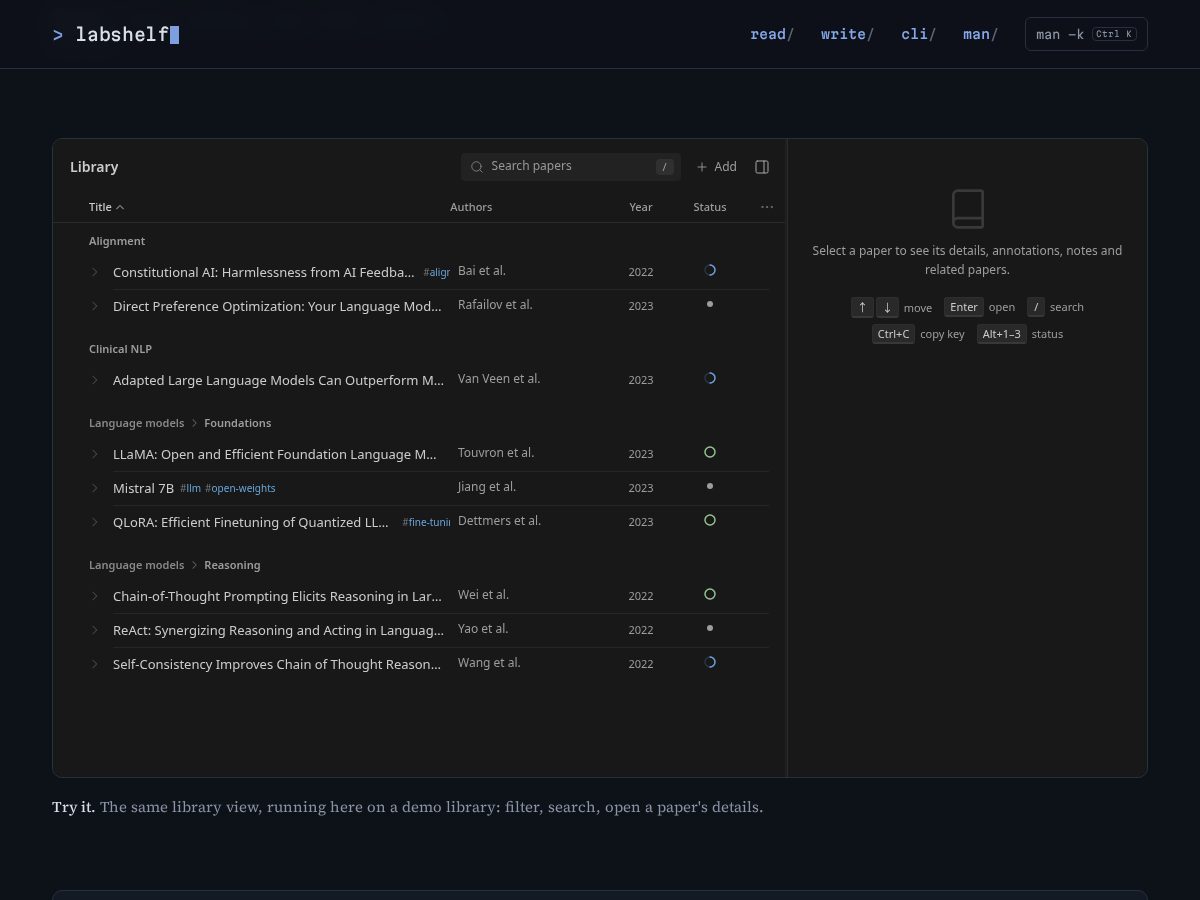The image size is (1200, 900).
Task: Open the read/ navigation link
Action: point(772,34)
